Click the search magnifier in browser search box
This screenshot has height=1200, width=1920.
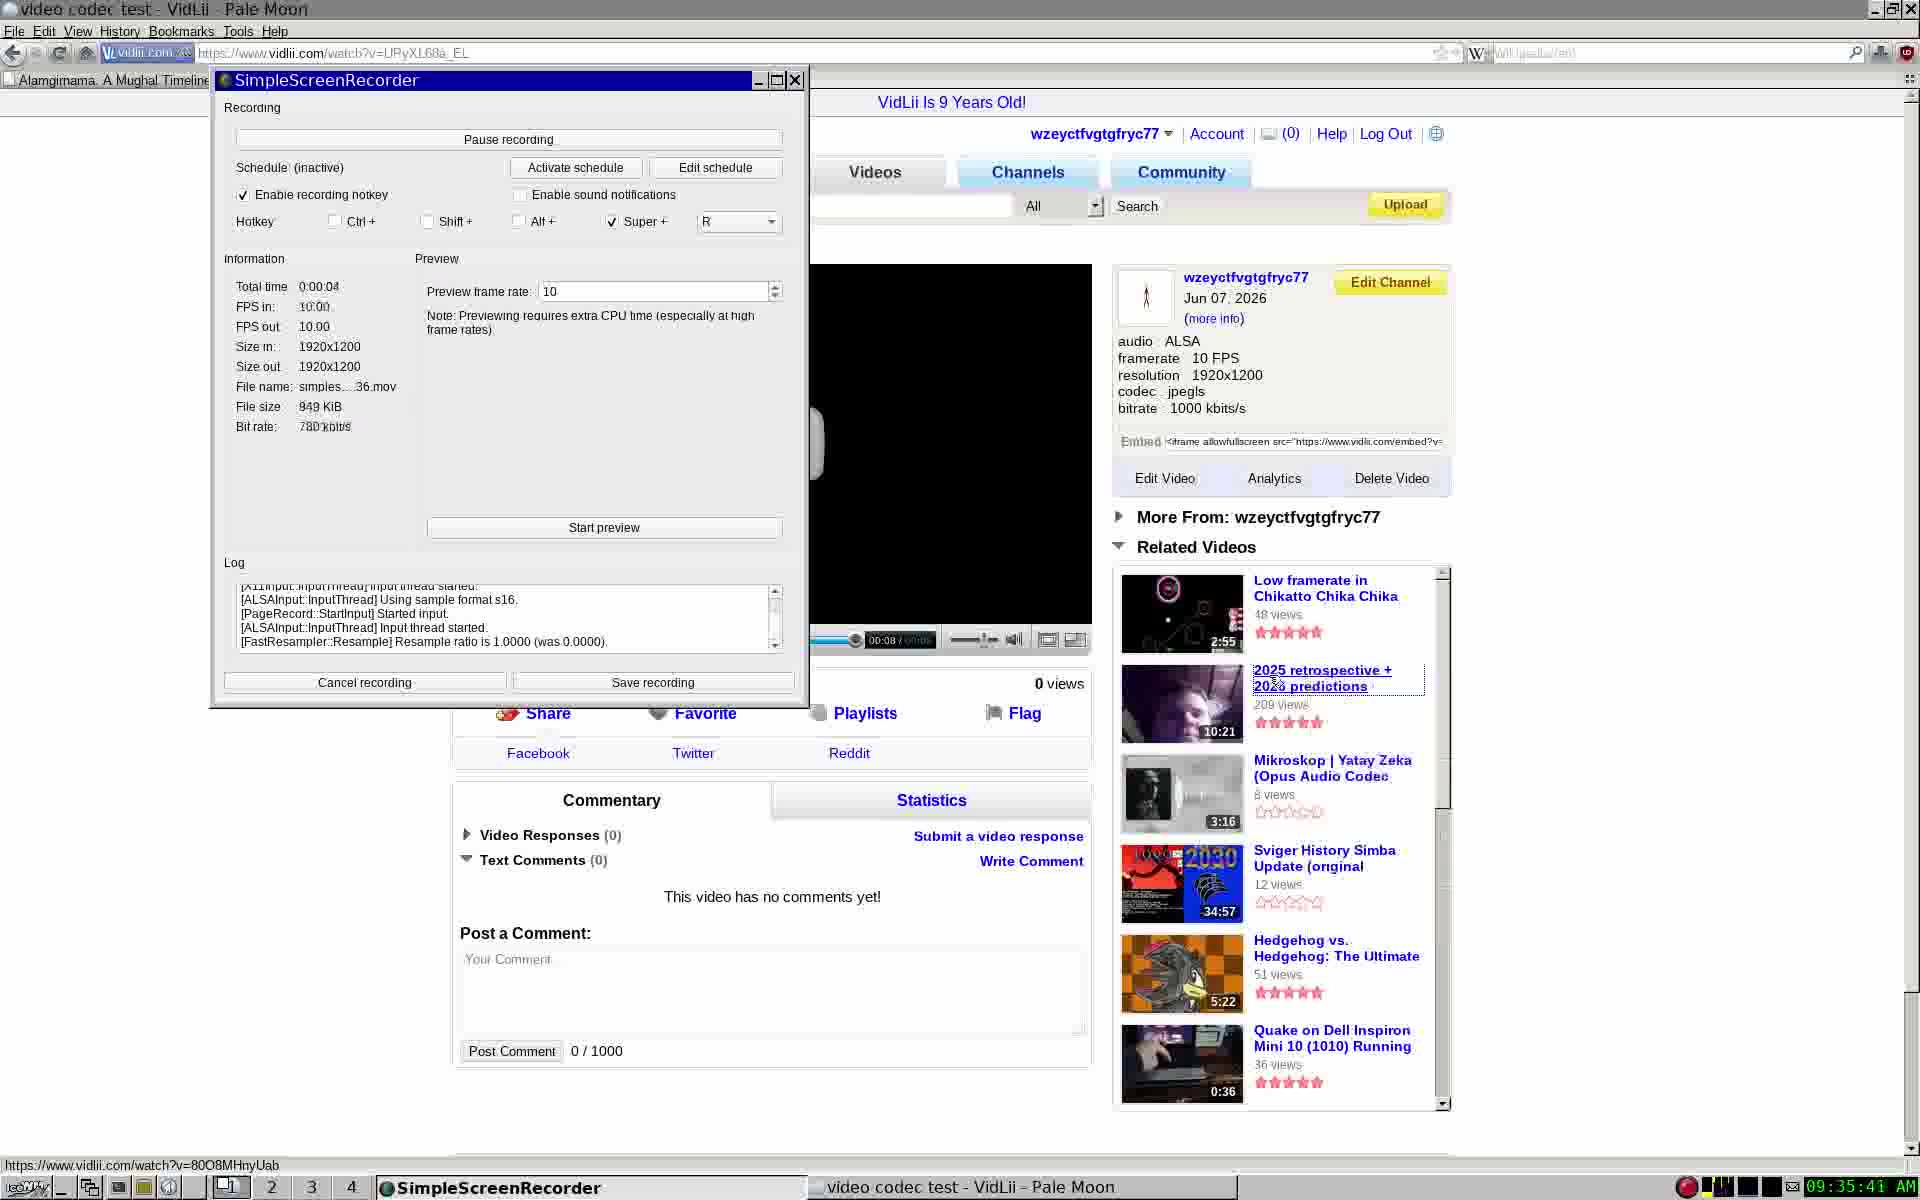(1856, 53)
